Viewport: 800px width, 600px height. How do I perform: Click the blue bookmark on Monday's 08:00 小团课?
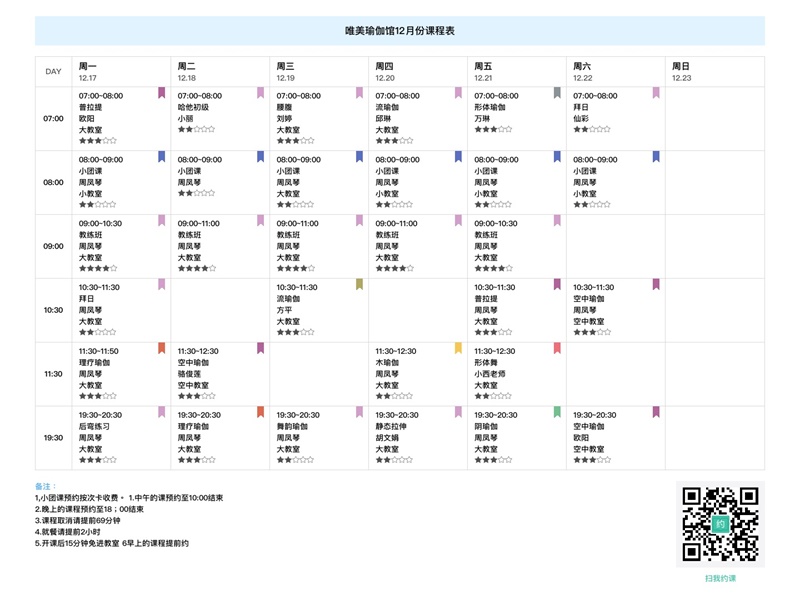161,157
